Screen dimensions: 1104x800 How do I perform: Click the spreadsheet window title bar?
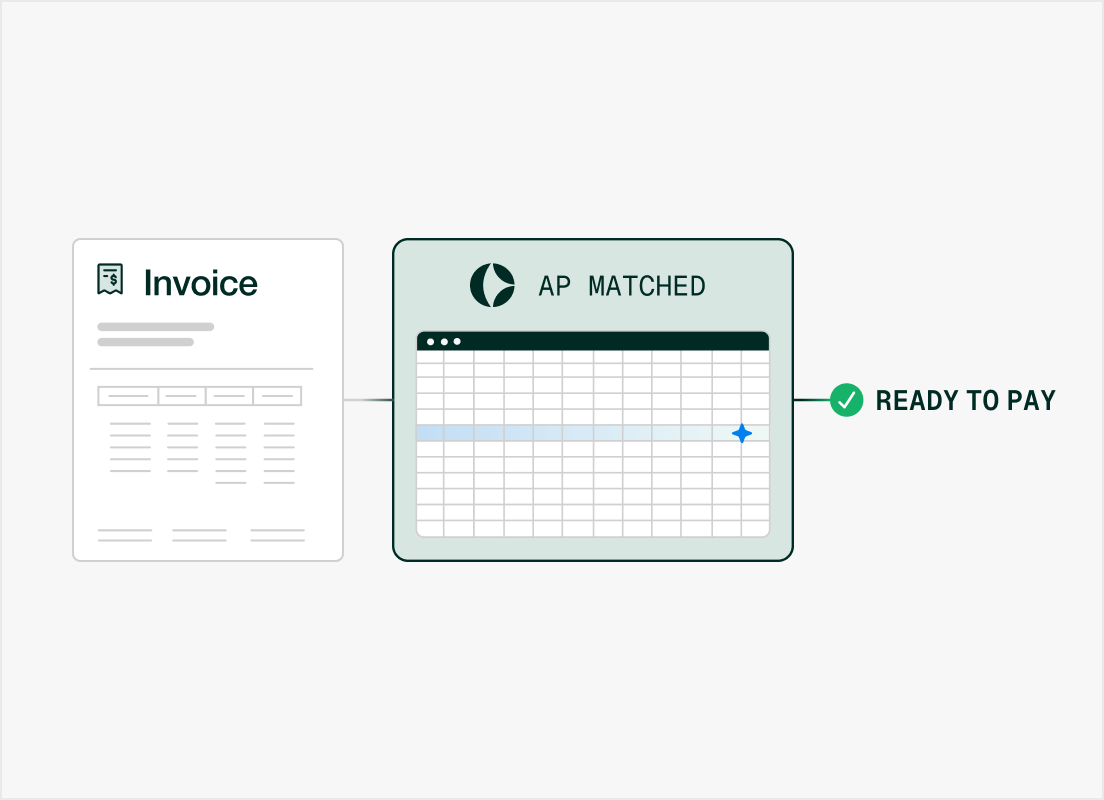click(x=593, y=341)
